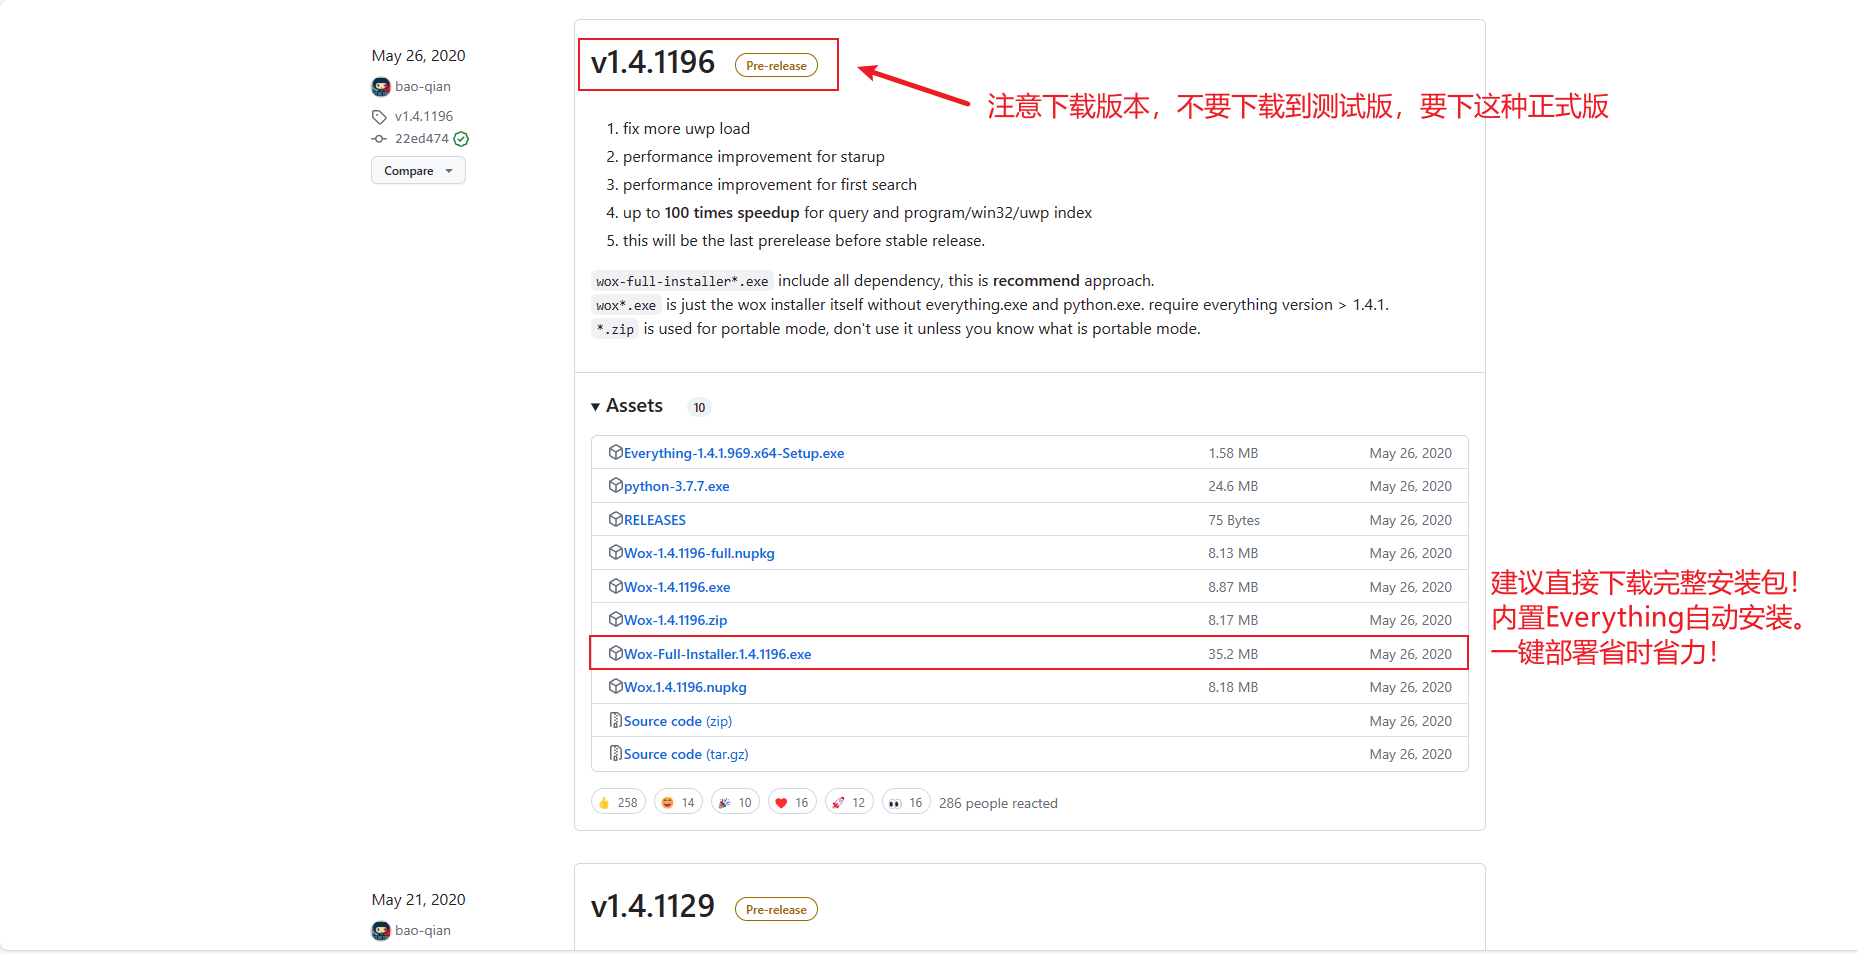Toggle thumbs-up reaction with 258
Image resolution: width=1857 pixels, height=954 pixels.
click(618, 803)
